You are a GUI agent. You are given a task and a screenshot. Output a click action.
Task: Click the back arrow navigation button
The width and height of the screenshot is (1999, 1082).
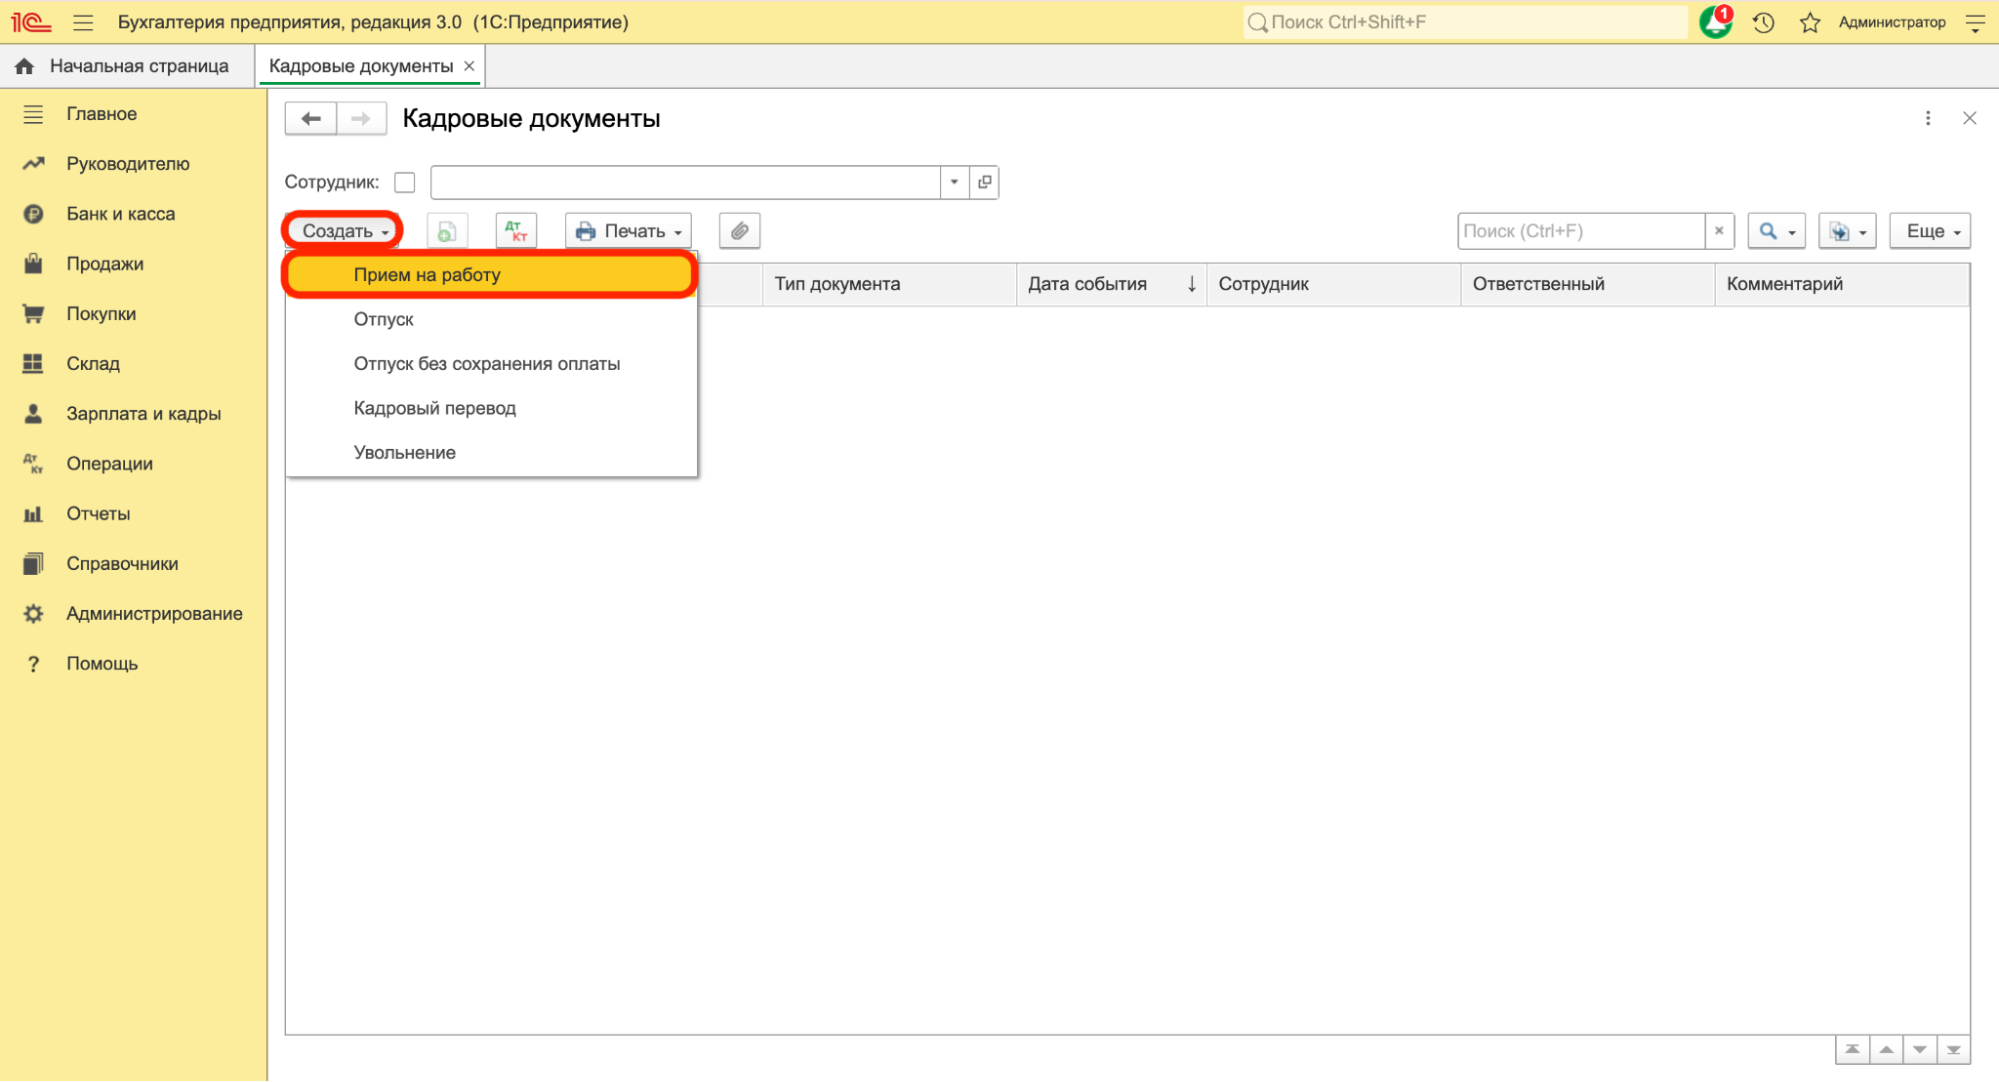pos(311,119)
